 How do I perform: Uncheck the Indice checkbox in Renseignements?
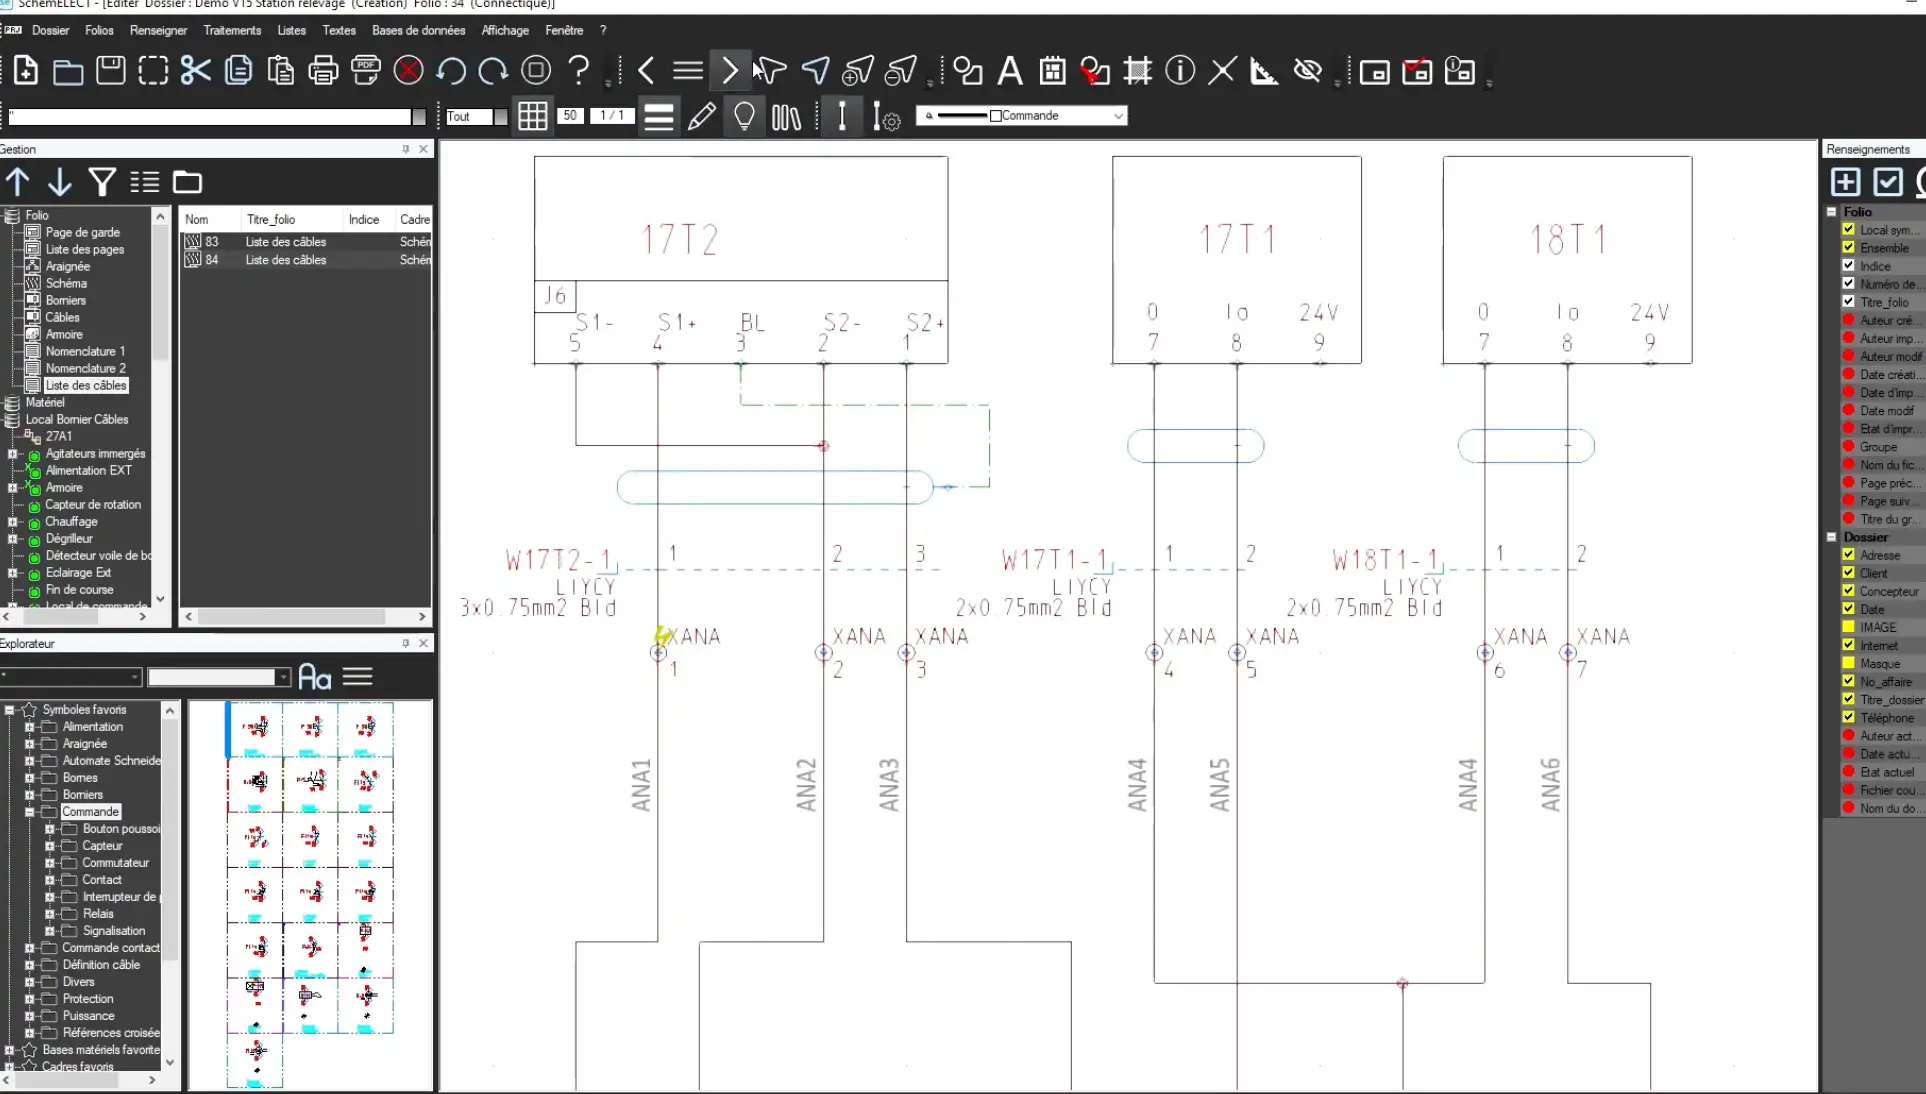pos(1848,266)
